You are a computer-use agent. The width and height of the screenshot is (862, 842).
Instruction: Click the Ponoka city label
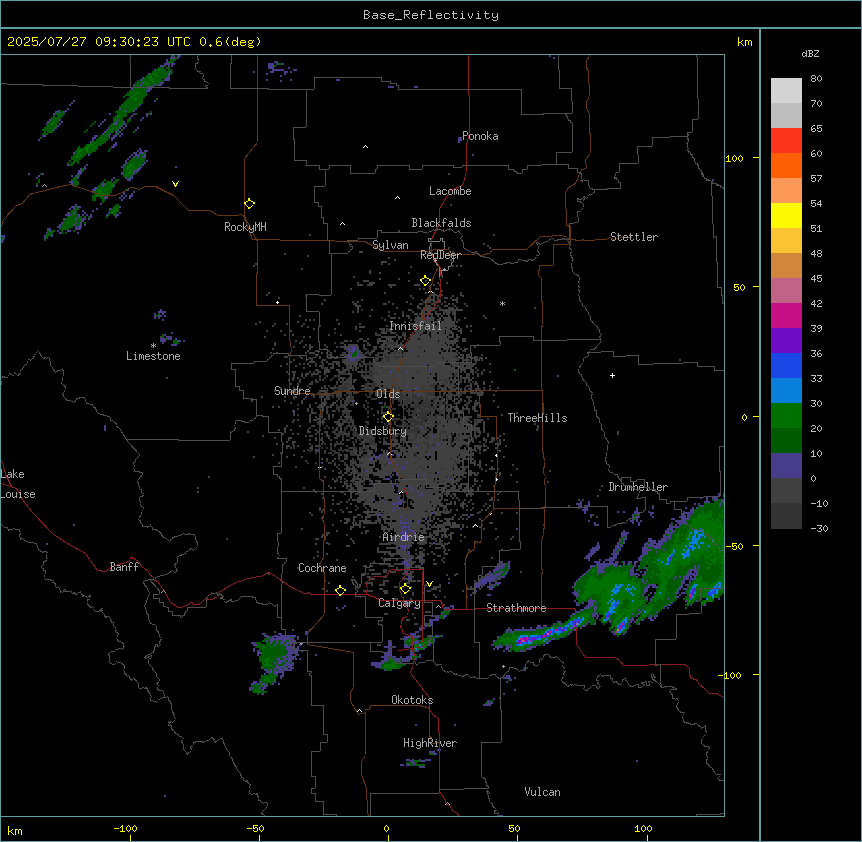click(x=480, y=136)
